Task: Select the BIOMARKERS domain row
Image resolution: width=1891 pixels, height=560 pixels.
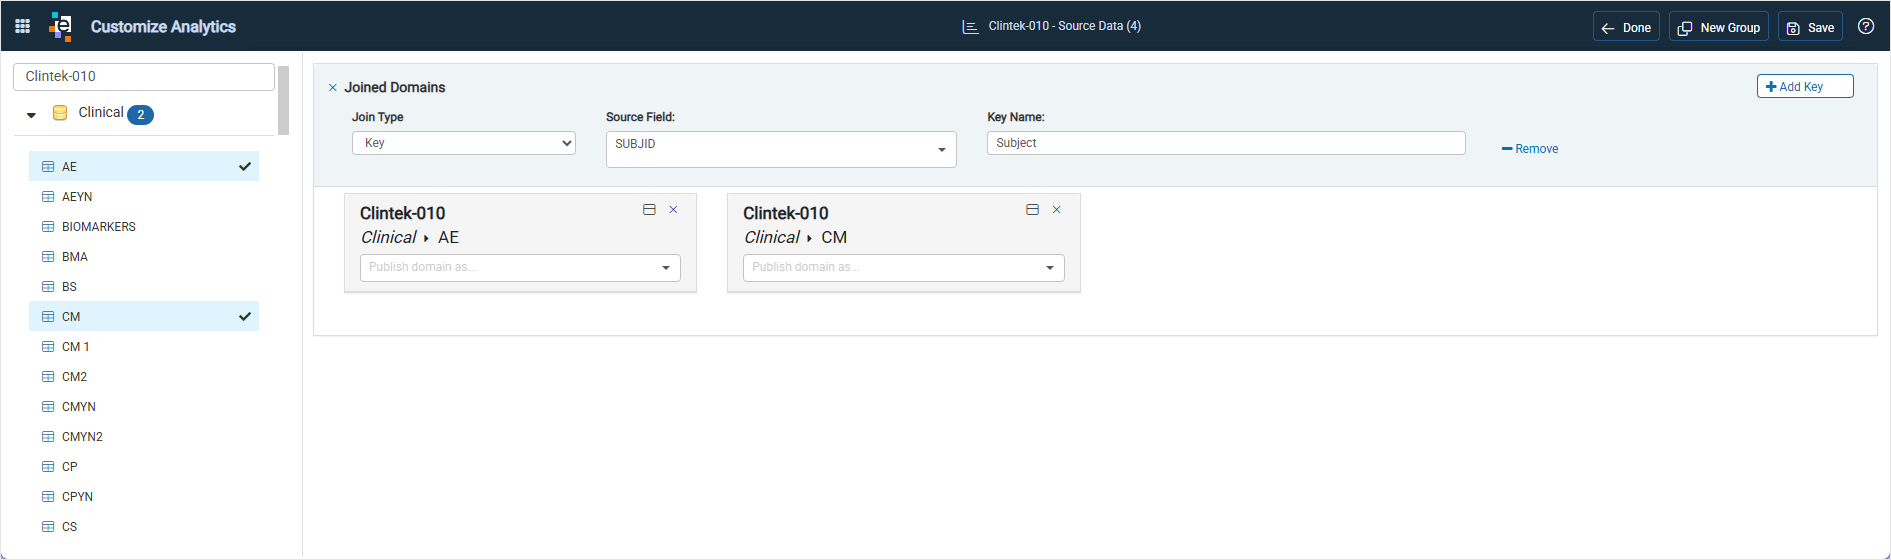Action: click(x=144, y=227)
